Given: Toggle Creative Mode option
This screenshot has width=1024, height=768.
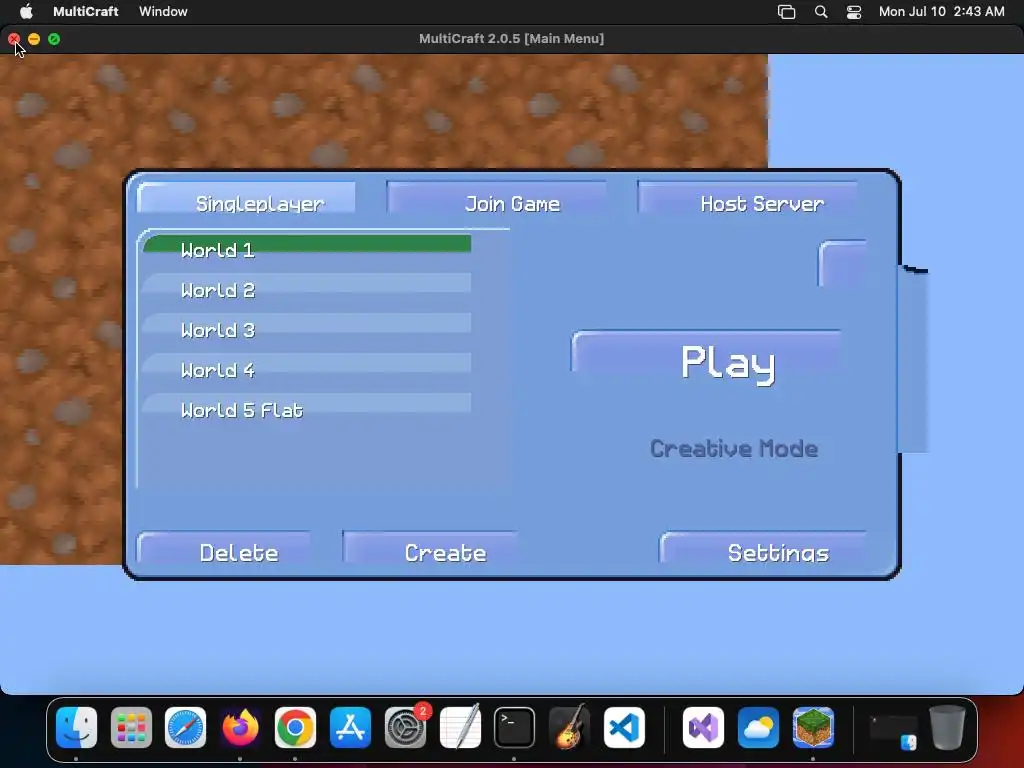Looking at the screenshot, I should [734, 449].
